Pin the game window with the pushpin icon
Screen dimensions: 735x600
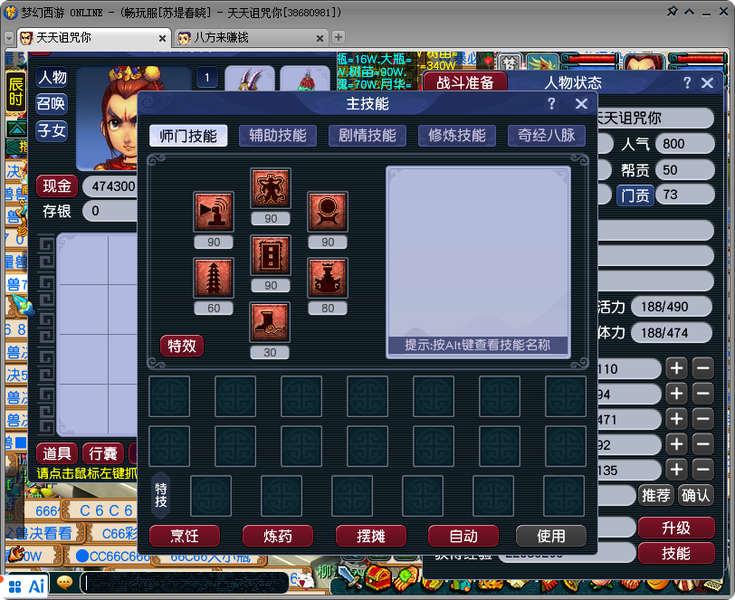point(672,11)
